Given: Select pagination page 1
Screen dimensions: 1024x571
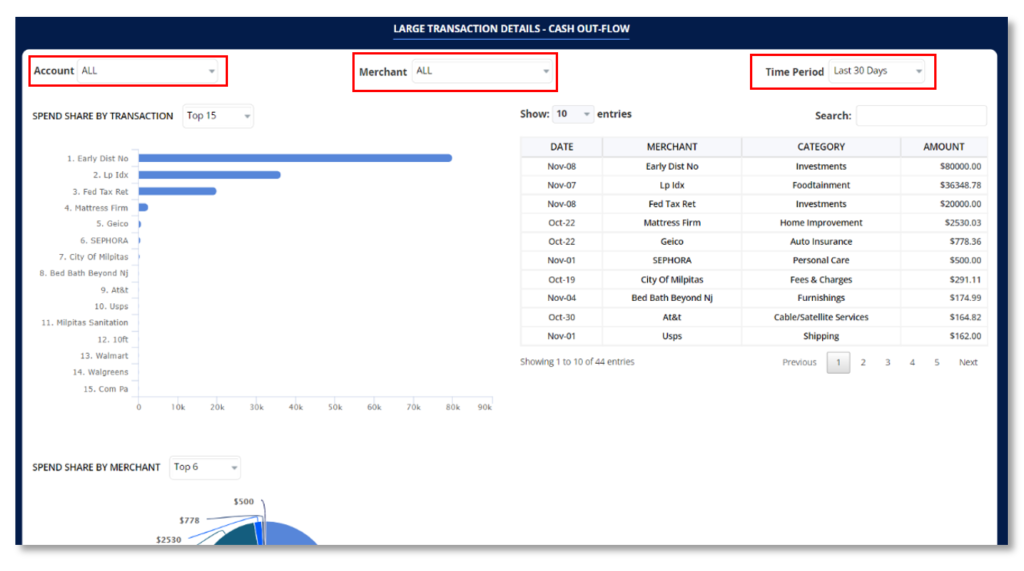Looking at the screenshot, I should pyautogui.click(x=839, y=362).
